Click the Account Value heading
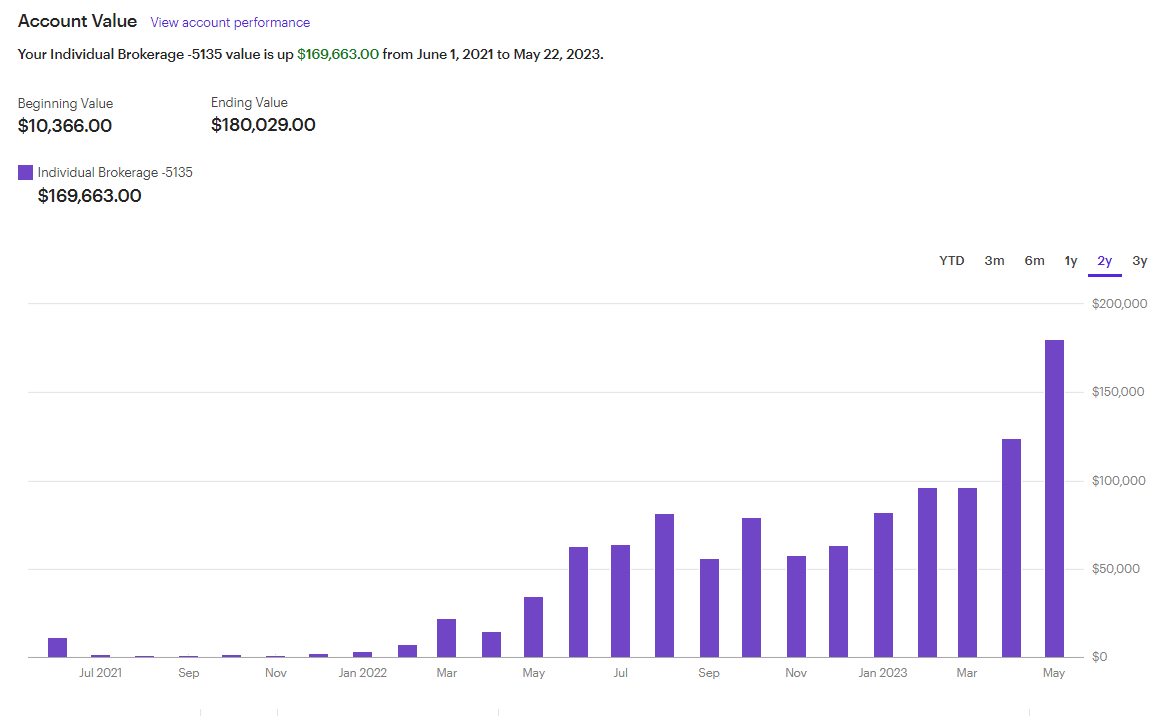The width and height of the screenshot is (1172, 716). click(78, 21)
